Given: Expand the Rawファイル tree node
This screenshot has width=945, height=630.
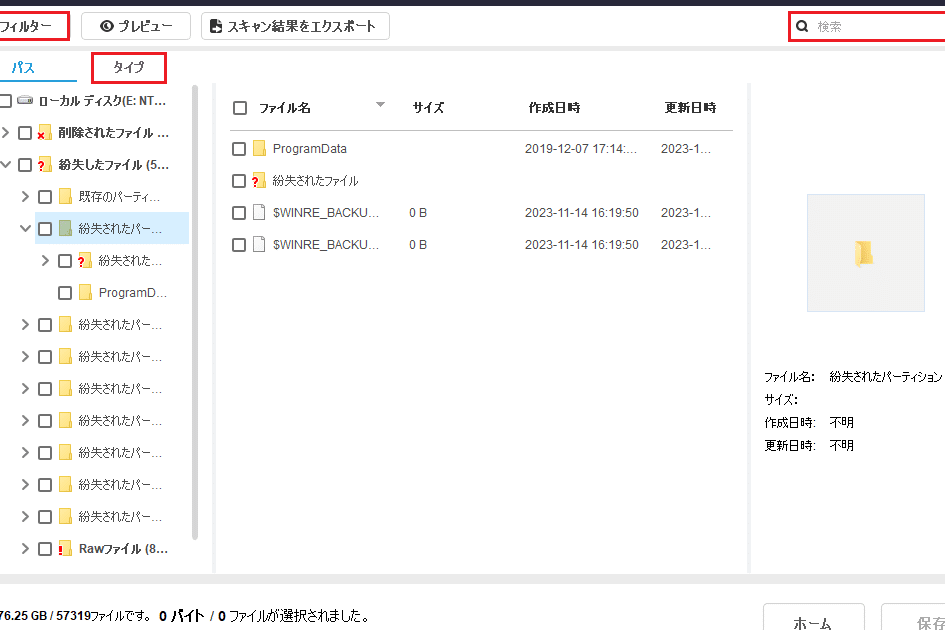Looking at the screenshot, I should pos(26,549).
